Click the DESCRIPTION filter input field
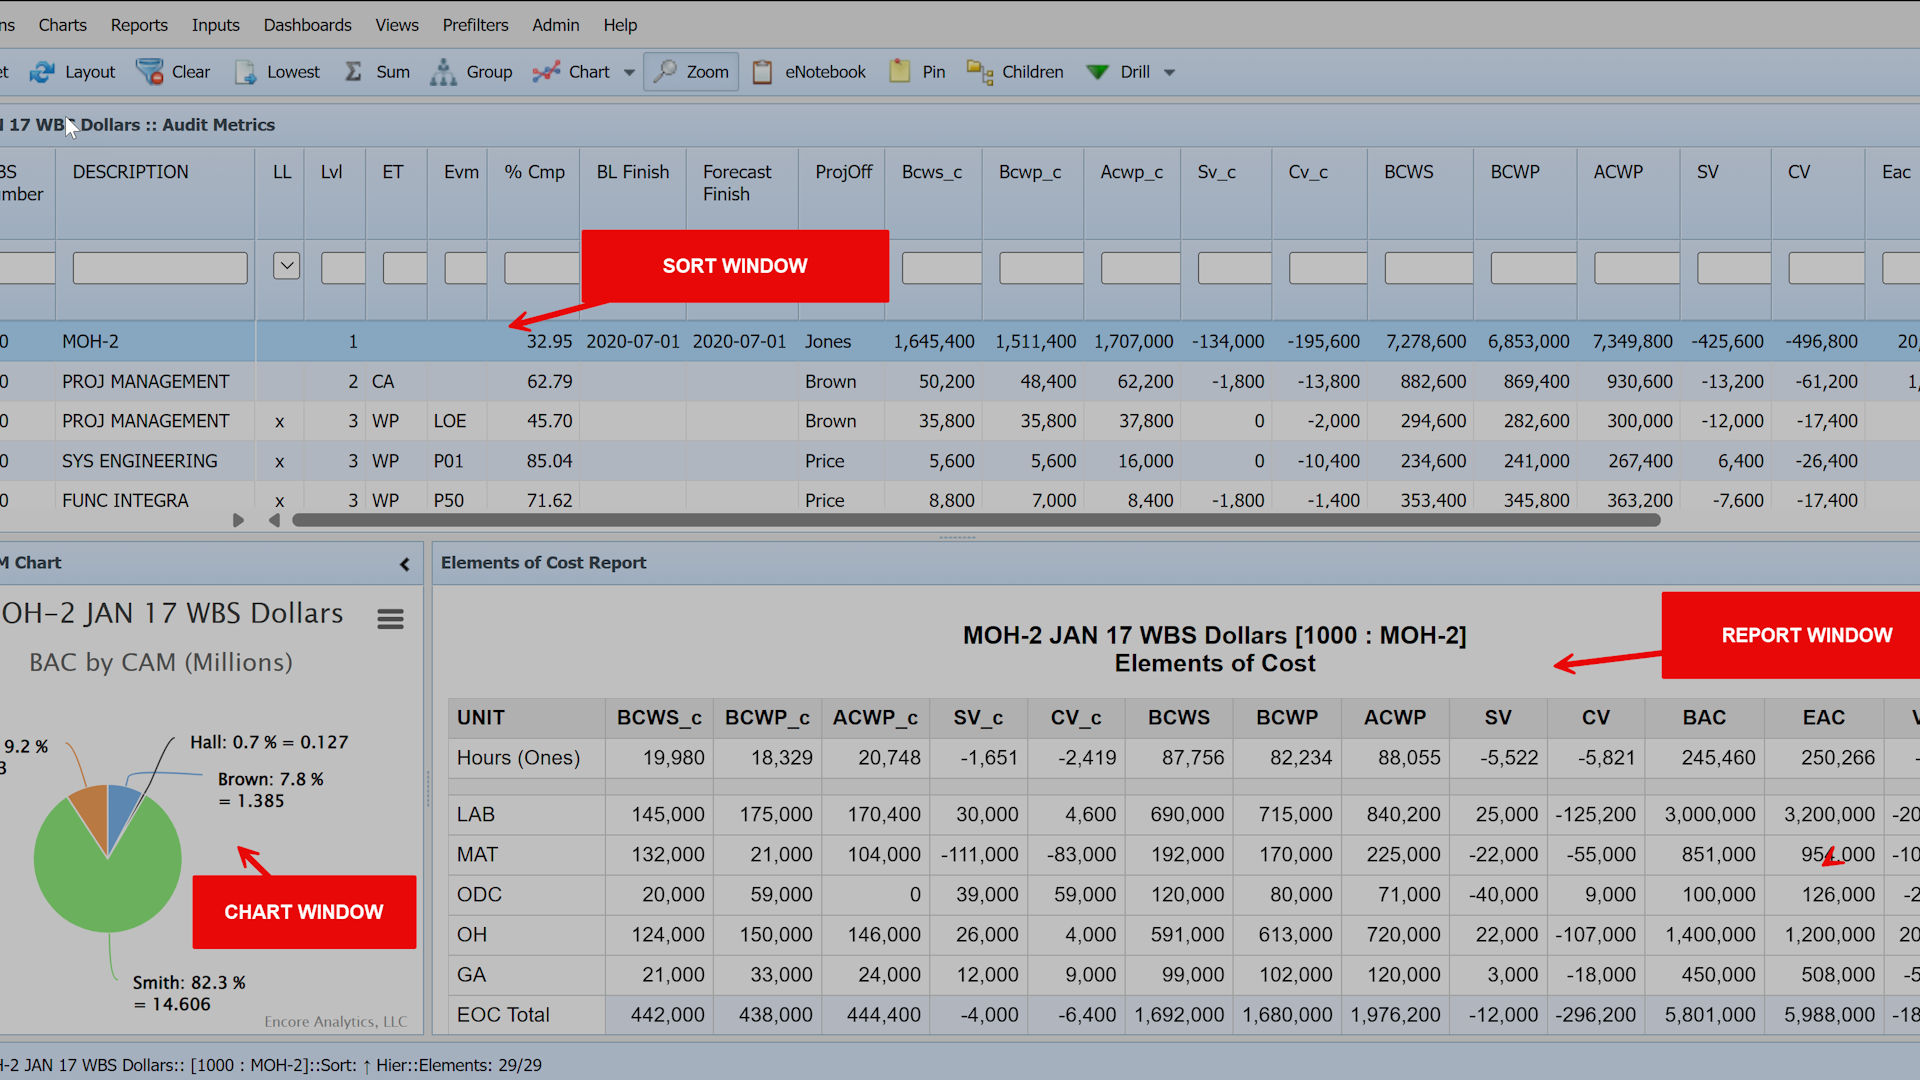The height and width of the screenshot is (1080, 1920). [160, 268]
